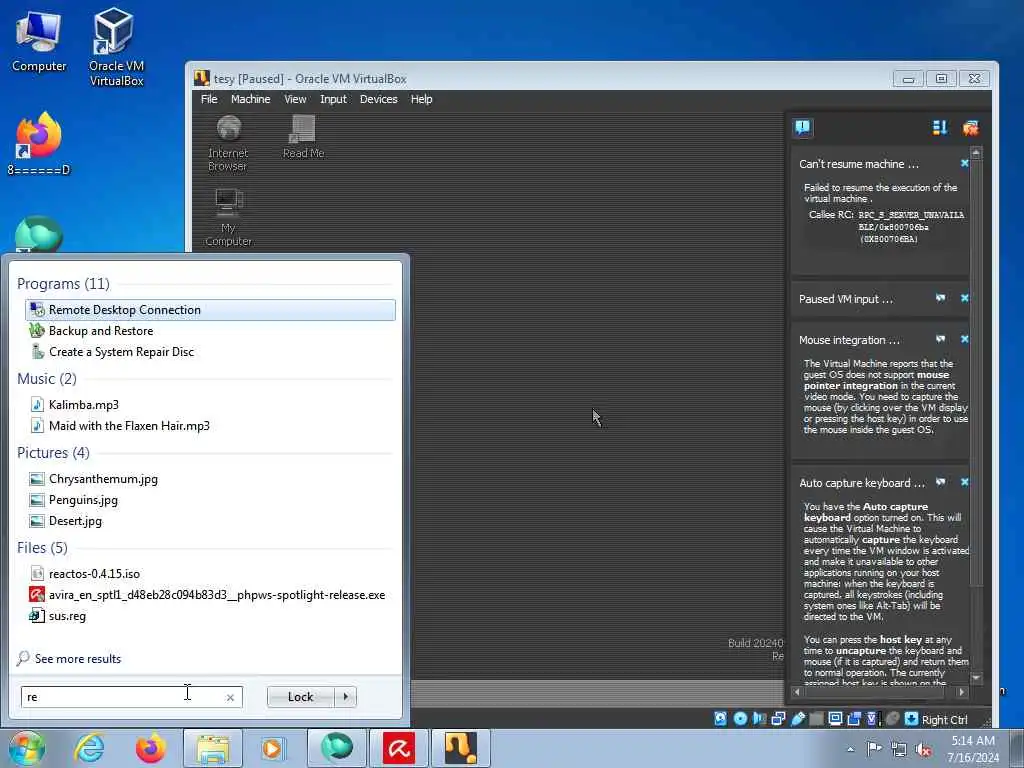Open the View menu in VirtualBox
The width and height of the screenshot is (1024, 768).
(295, 99)
